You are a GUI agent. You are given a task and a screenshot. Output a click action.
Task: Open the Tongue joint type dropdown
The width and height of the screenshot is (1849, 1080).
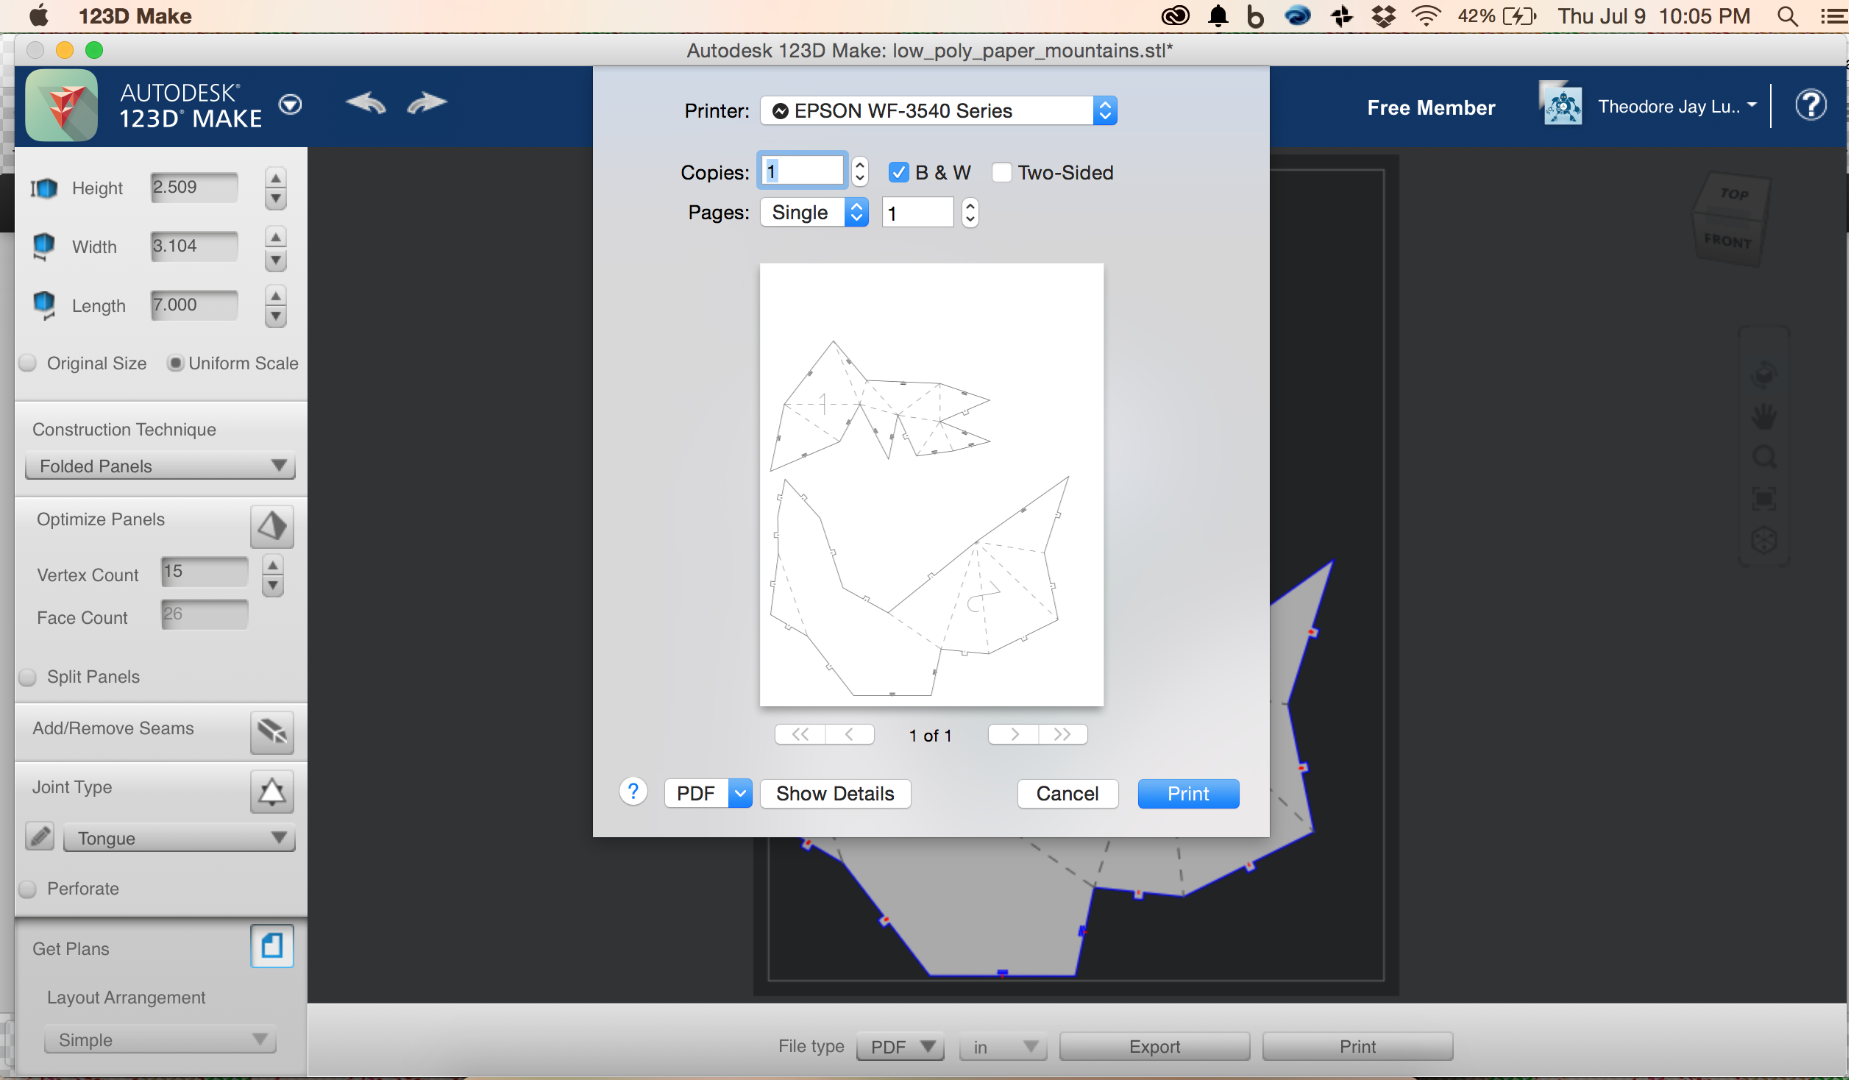(178, 838)
